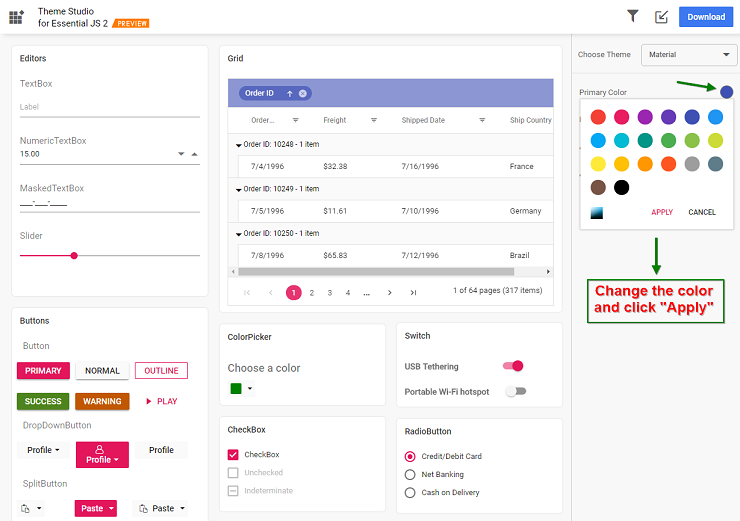Select Cash on Delivery radio option
This screenshot has width=740, height=521.
410,493
